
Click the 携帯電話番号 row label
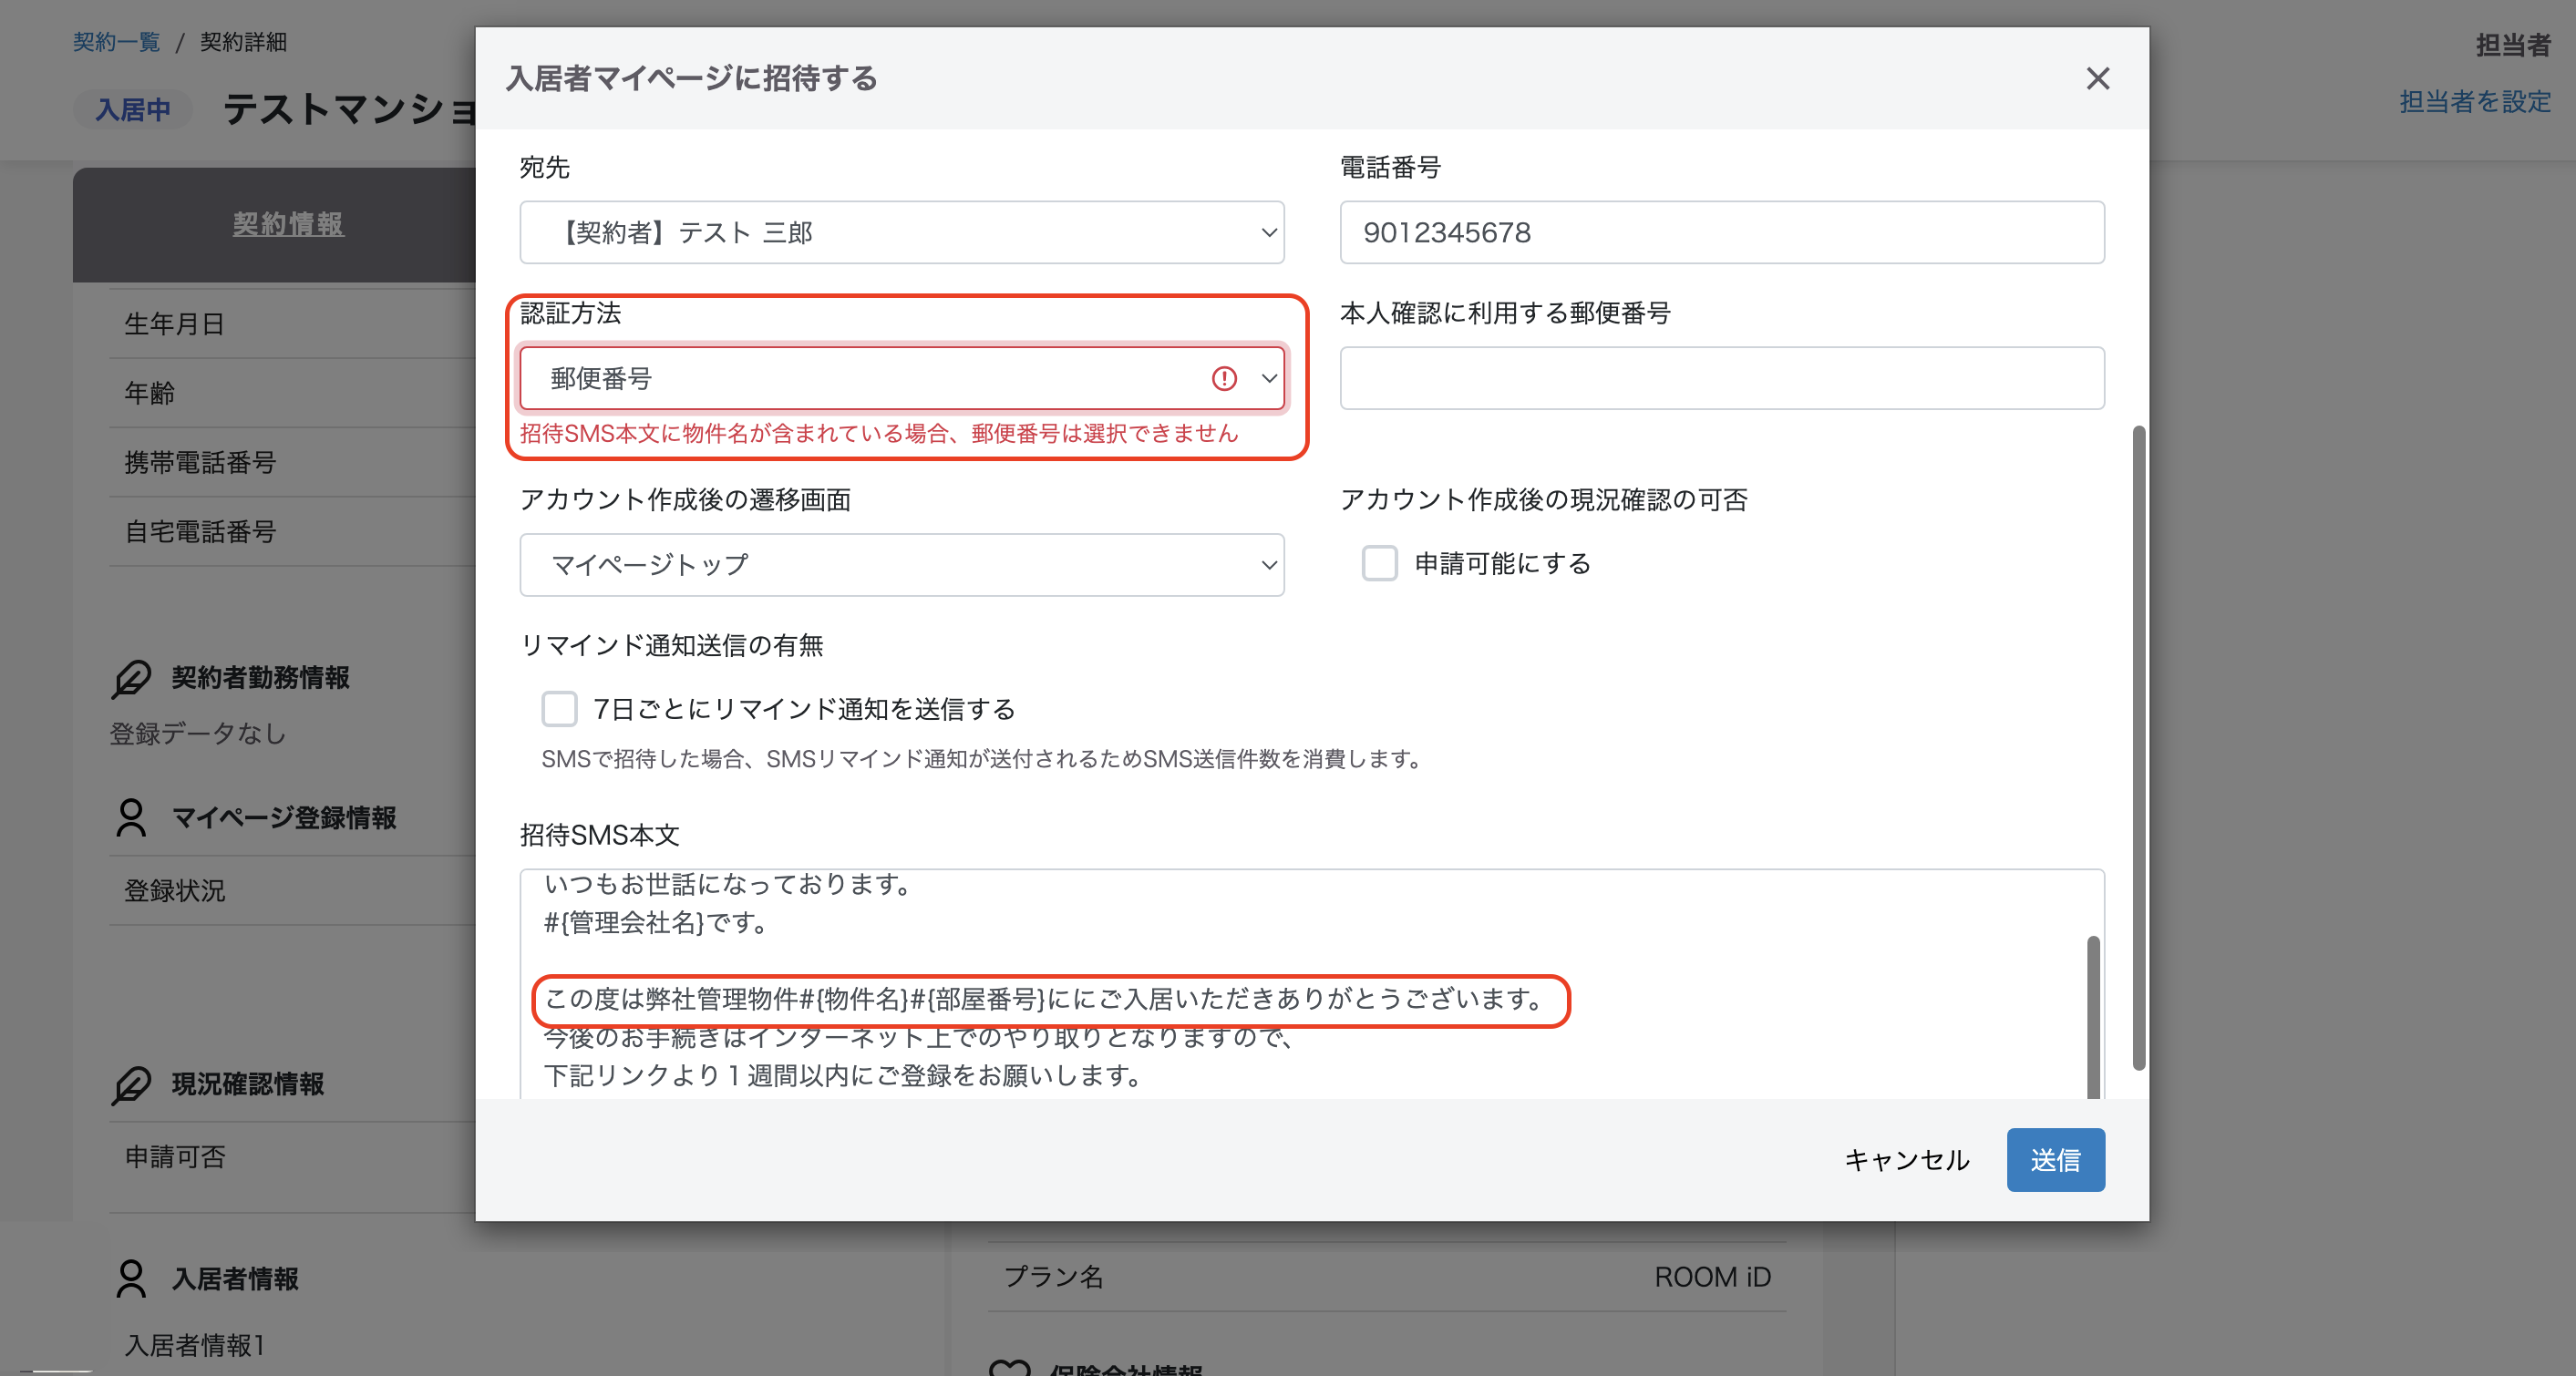(x=200, y=462)
